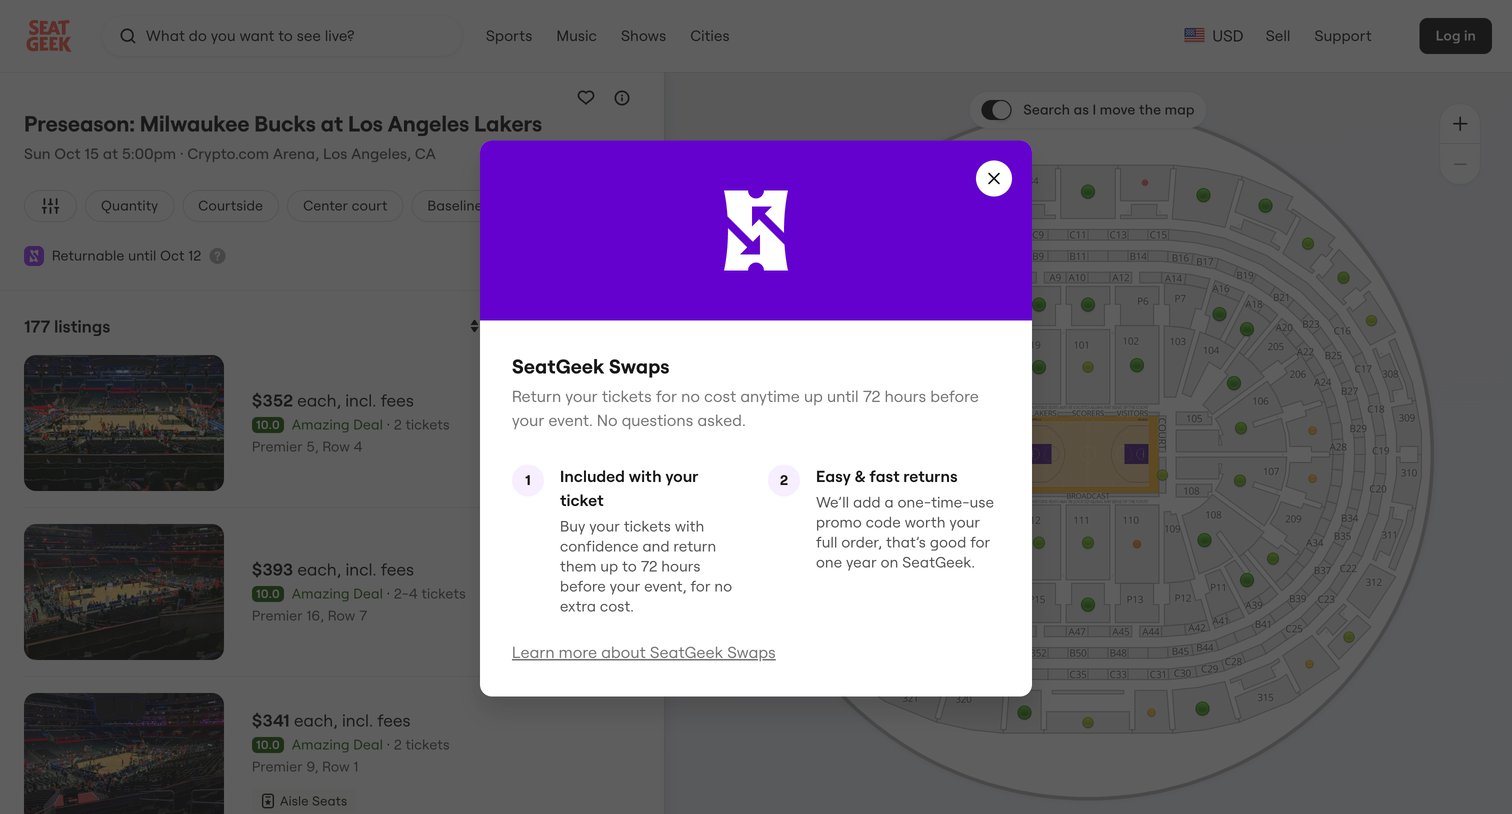Screen dimensions: 1512x814
Task: Open the Shows menu
Action: tap(643, 36)
